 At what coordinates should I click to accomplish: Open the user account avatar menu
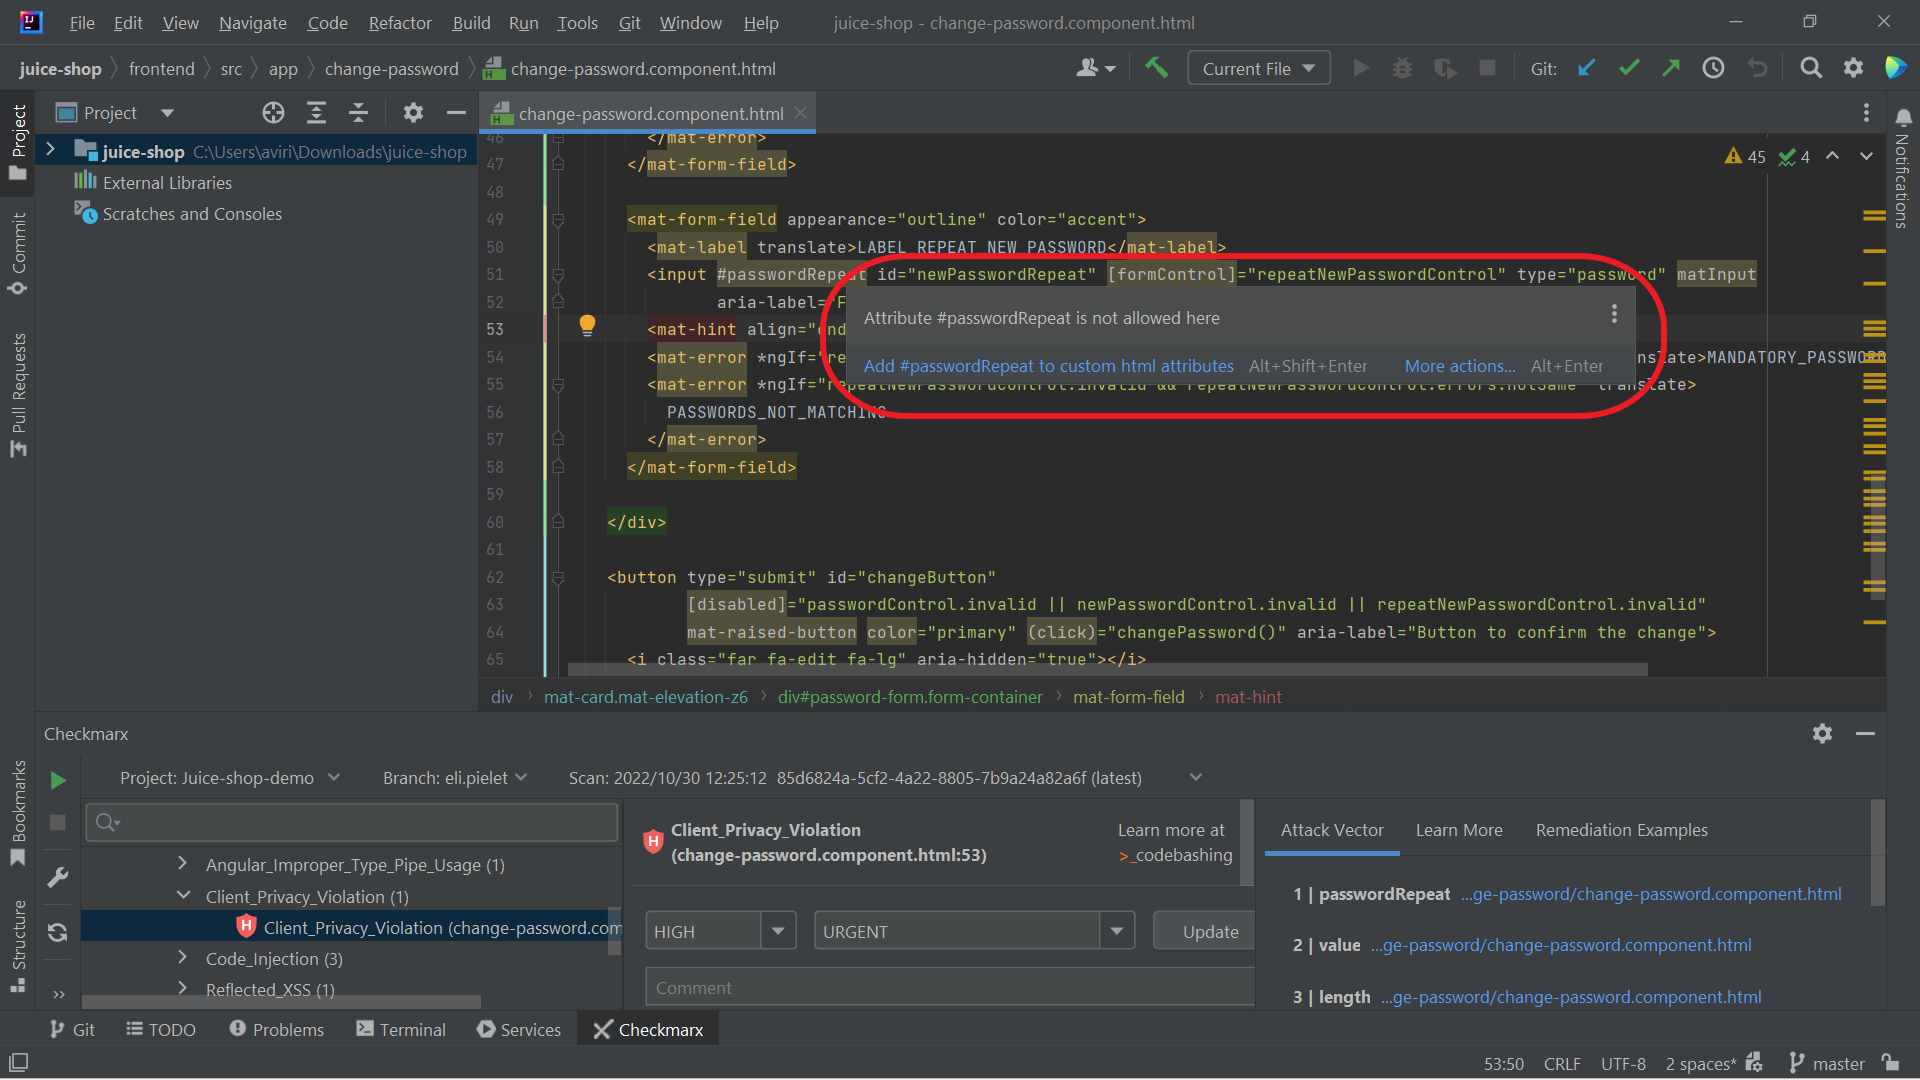click(1096, 68)
